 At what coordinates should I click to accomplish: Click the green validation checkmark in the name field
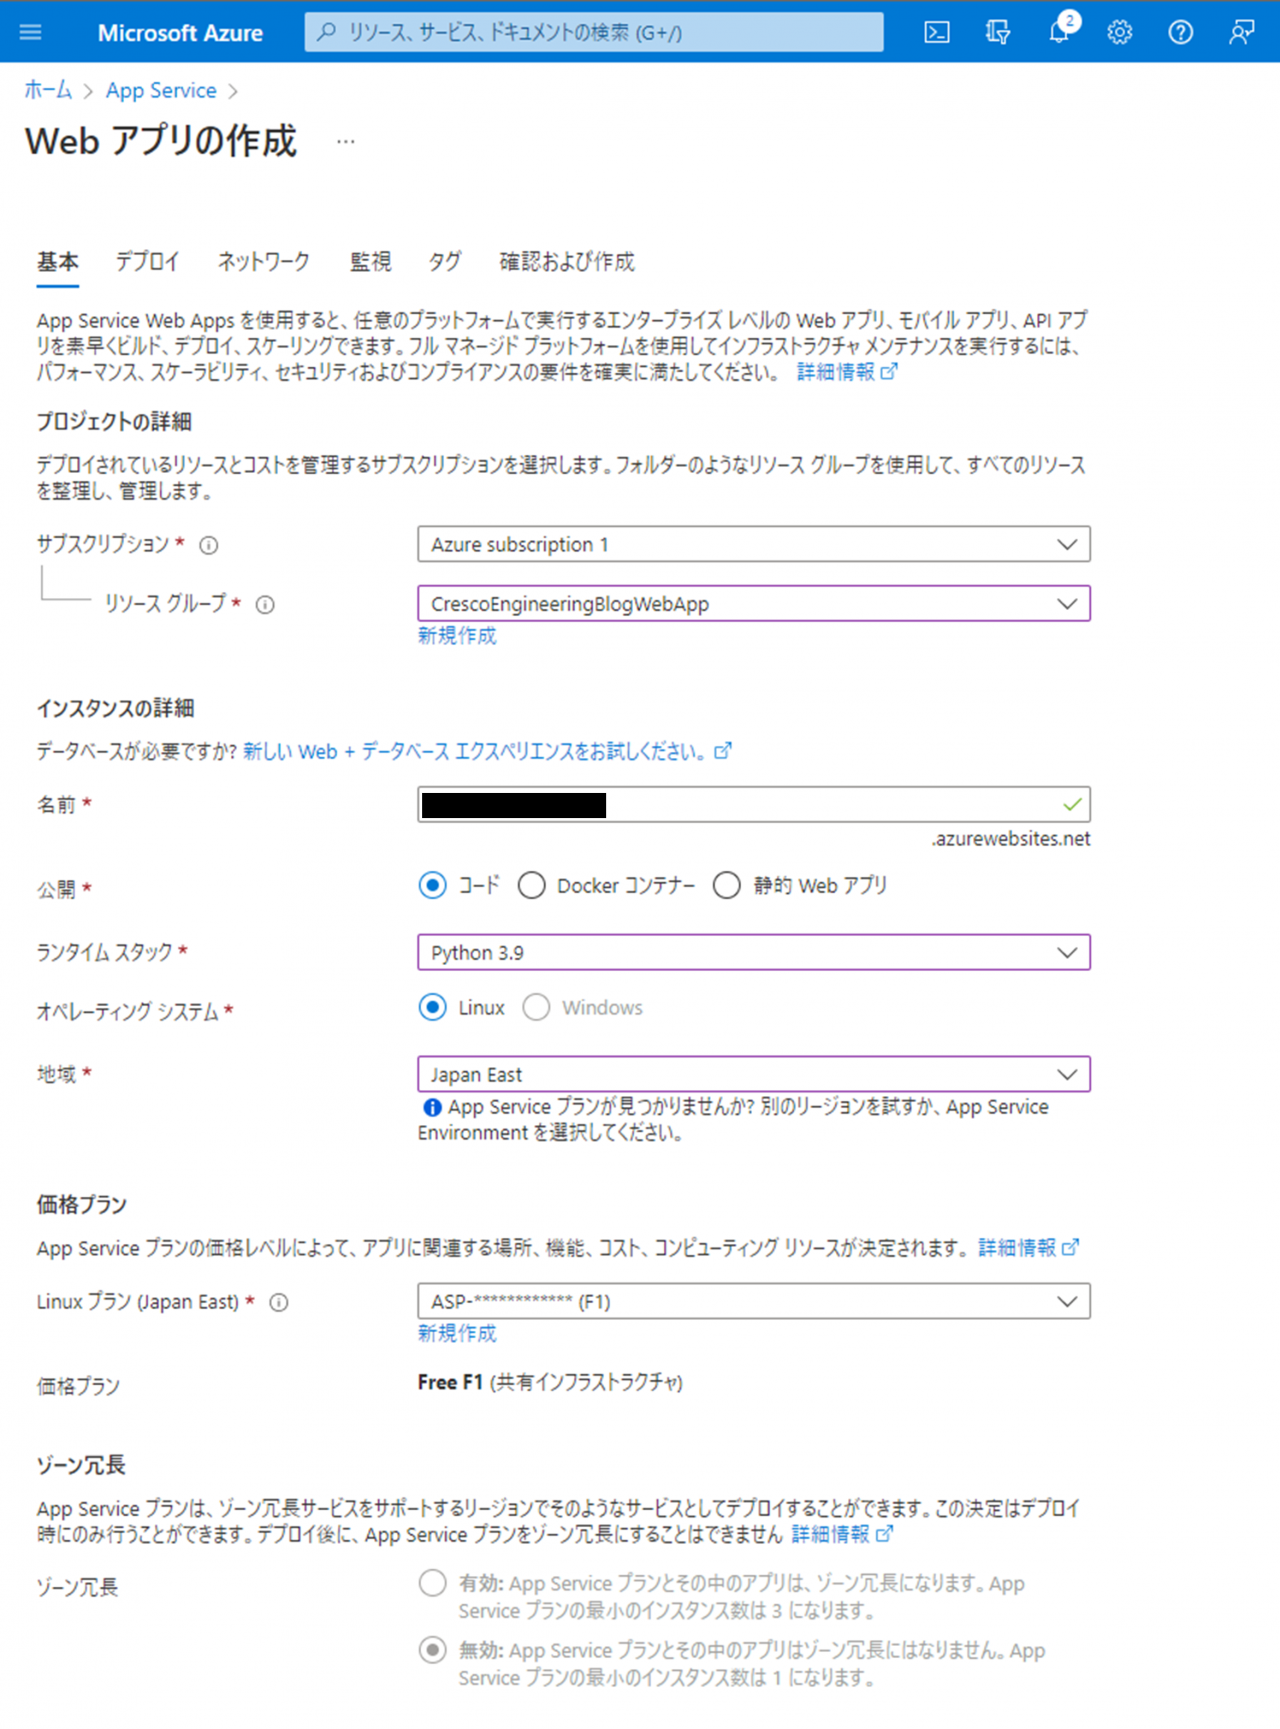pos(1073,805)
